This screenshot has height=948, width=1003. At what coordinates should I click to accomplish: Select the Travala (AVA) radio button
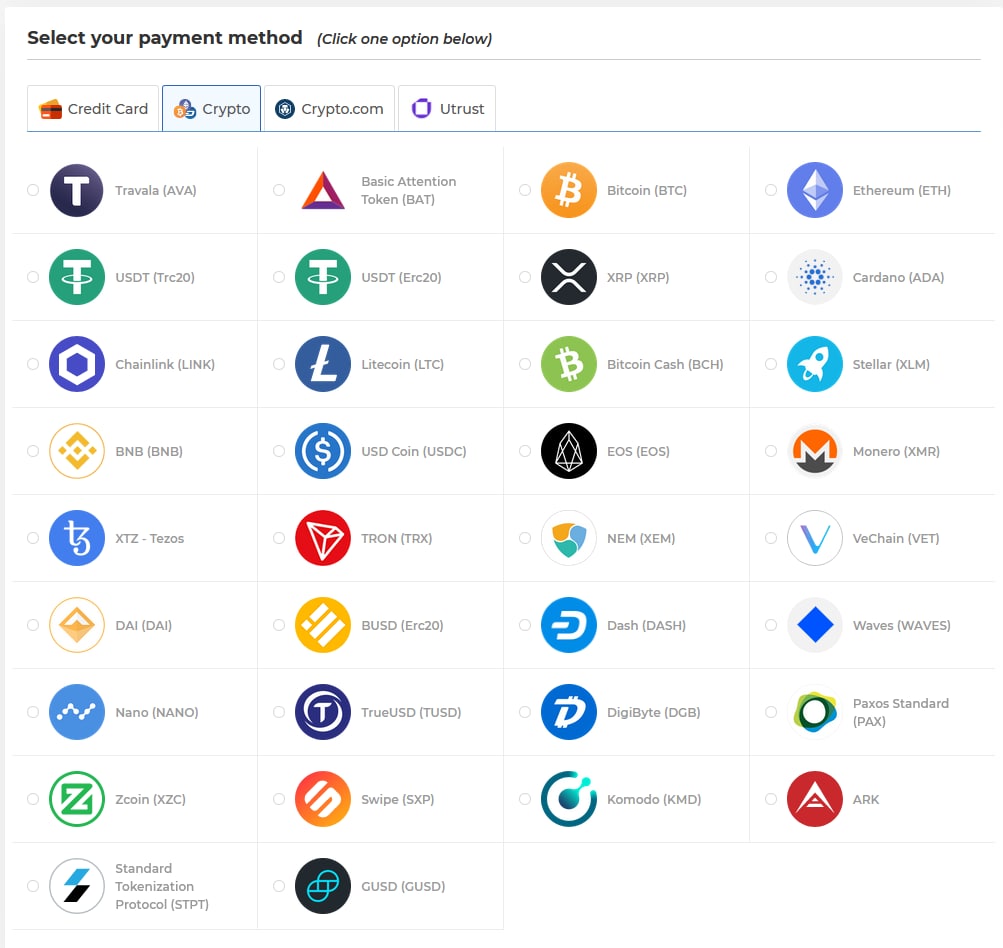pos(33,191)
